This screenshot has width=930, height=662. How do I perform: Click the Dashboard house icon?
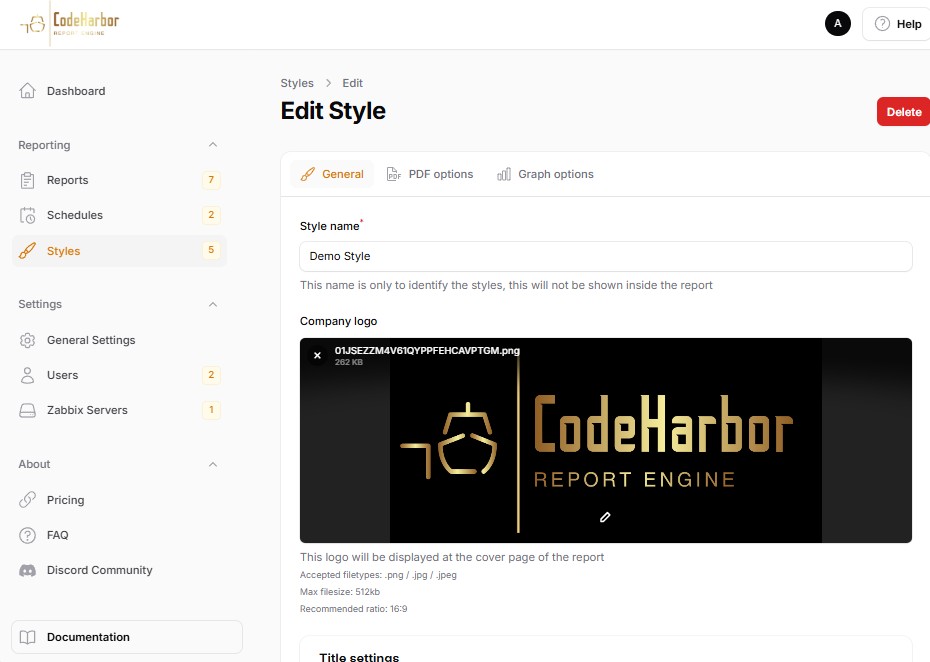point(27,91)
